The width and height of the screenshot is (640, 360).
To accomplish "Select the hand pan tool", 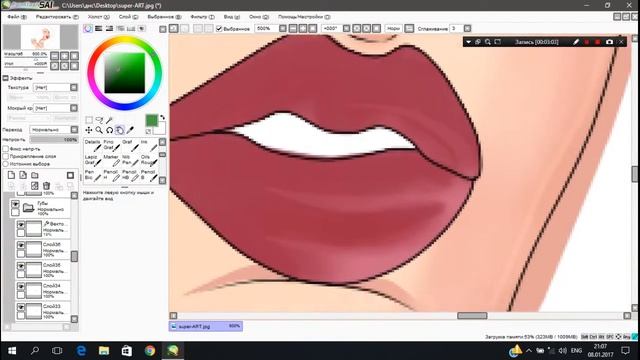I will 120,130.
